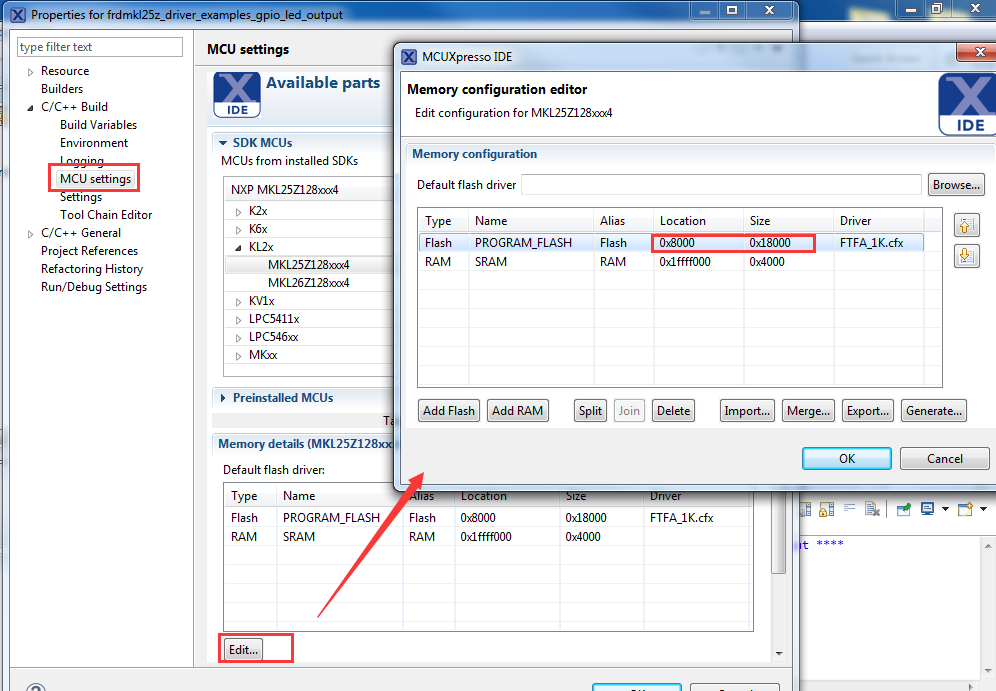Open Project References page
Viewport: 996px width, 691px height.
coord(90,251)
